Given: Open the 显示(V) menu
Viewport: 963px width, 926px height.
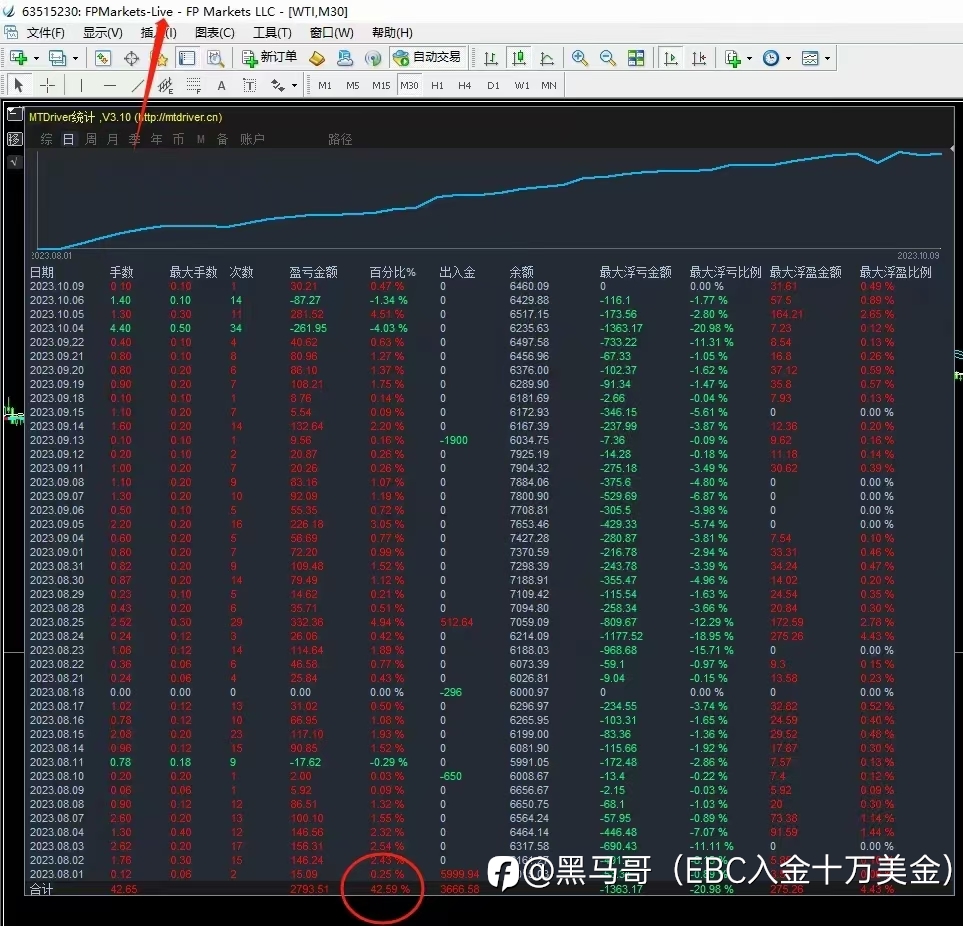Looking at the screenshot, I should (x=103, y=33).
